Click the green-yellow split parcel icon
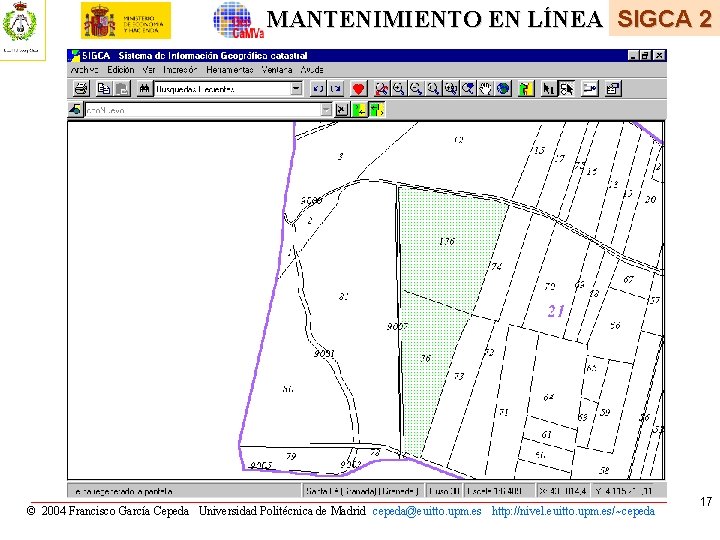The image size is (720, 540). pyautogui.click(x=377, y=110)
